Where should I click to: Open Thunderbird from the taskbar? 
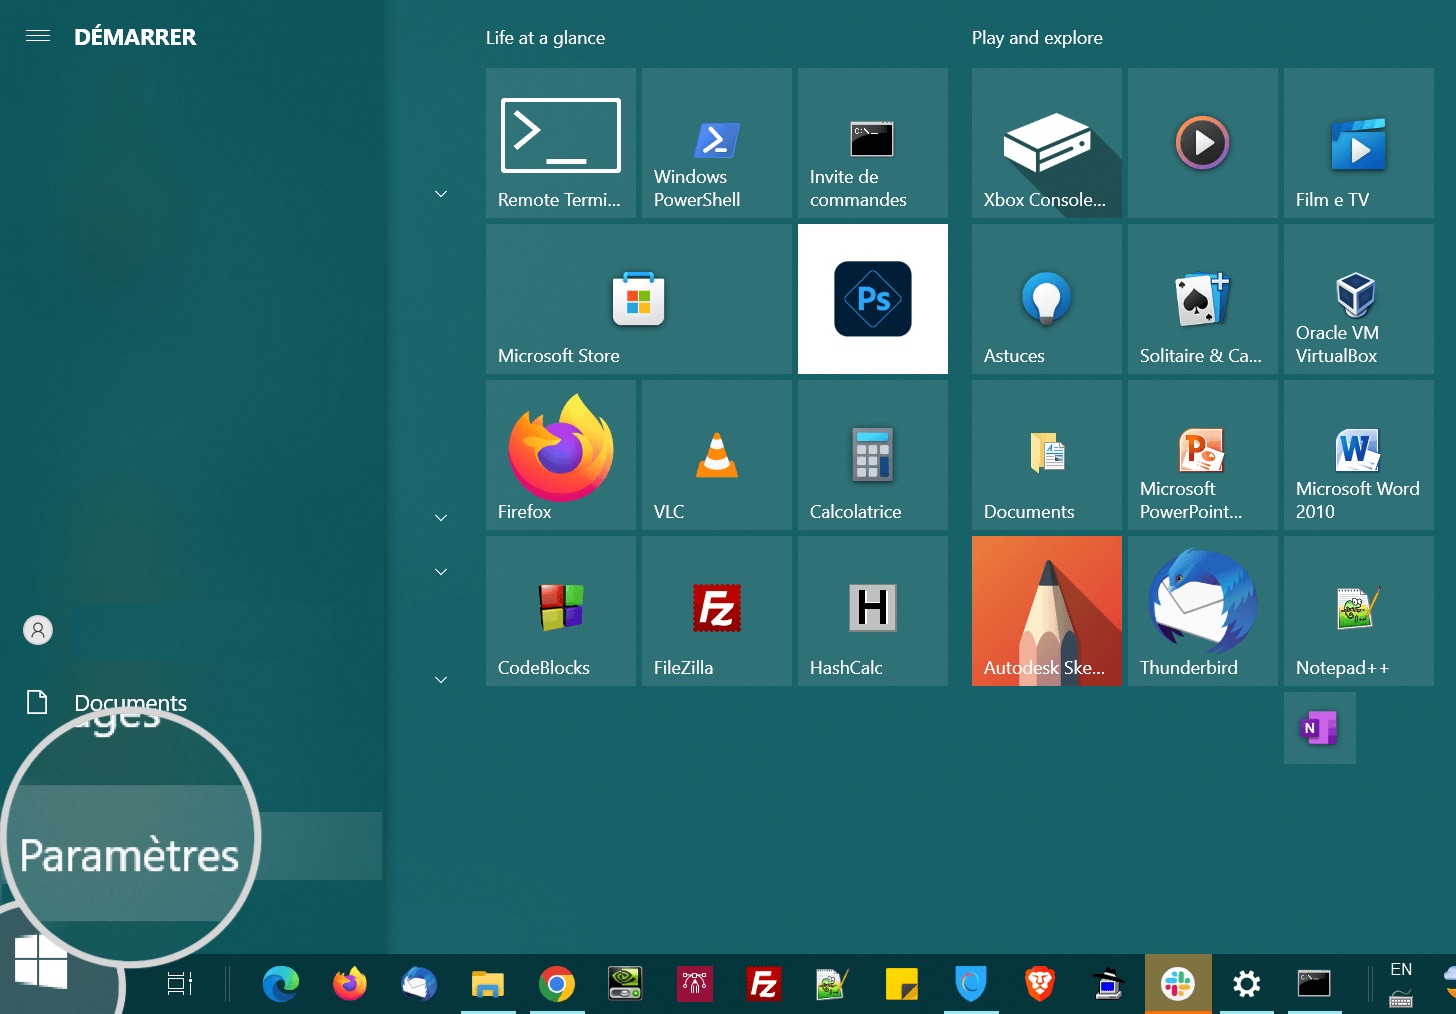coord(419,984)
